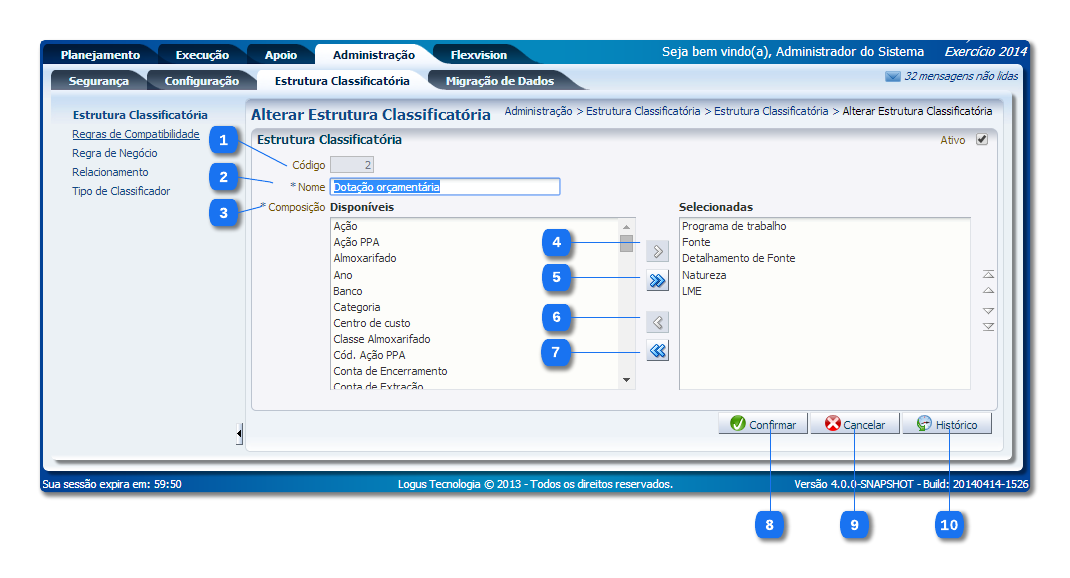Viewport: 1070px width, 578px height.
Task: Switch to the Migração de Dados tab
Action: [499, 81]
